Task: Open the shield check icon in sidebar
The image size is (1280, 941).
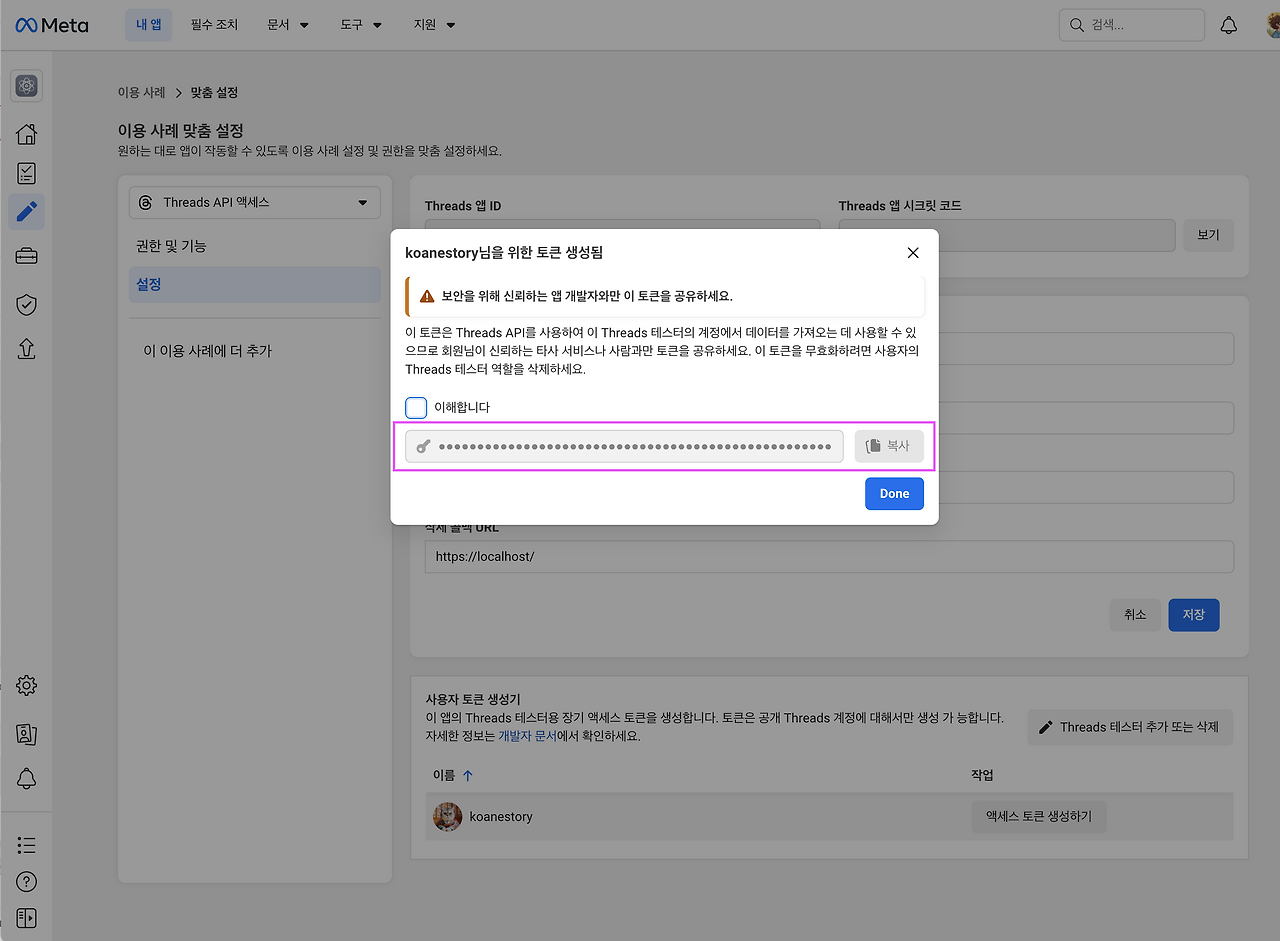Action: pyautogui.click(x=27, y=305)
